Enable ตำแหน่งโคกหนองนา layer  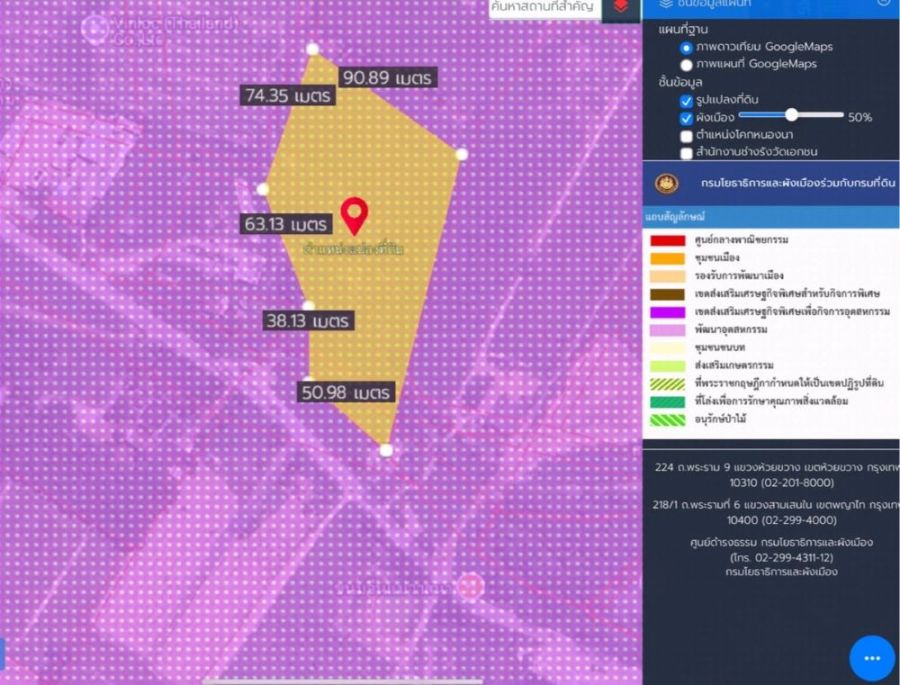tap(686, 135)
